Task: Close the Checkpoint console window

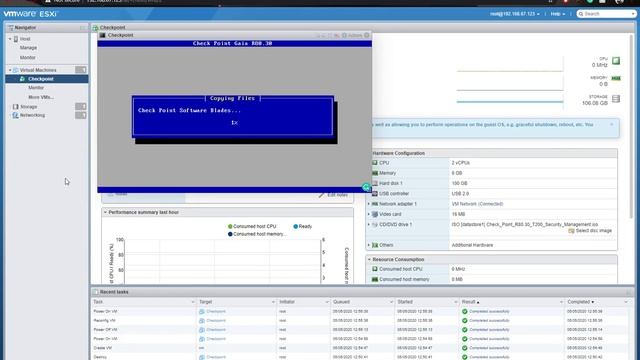Action: [367, 36]
